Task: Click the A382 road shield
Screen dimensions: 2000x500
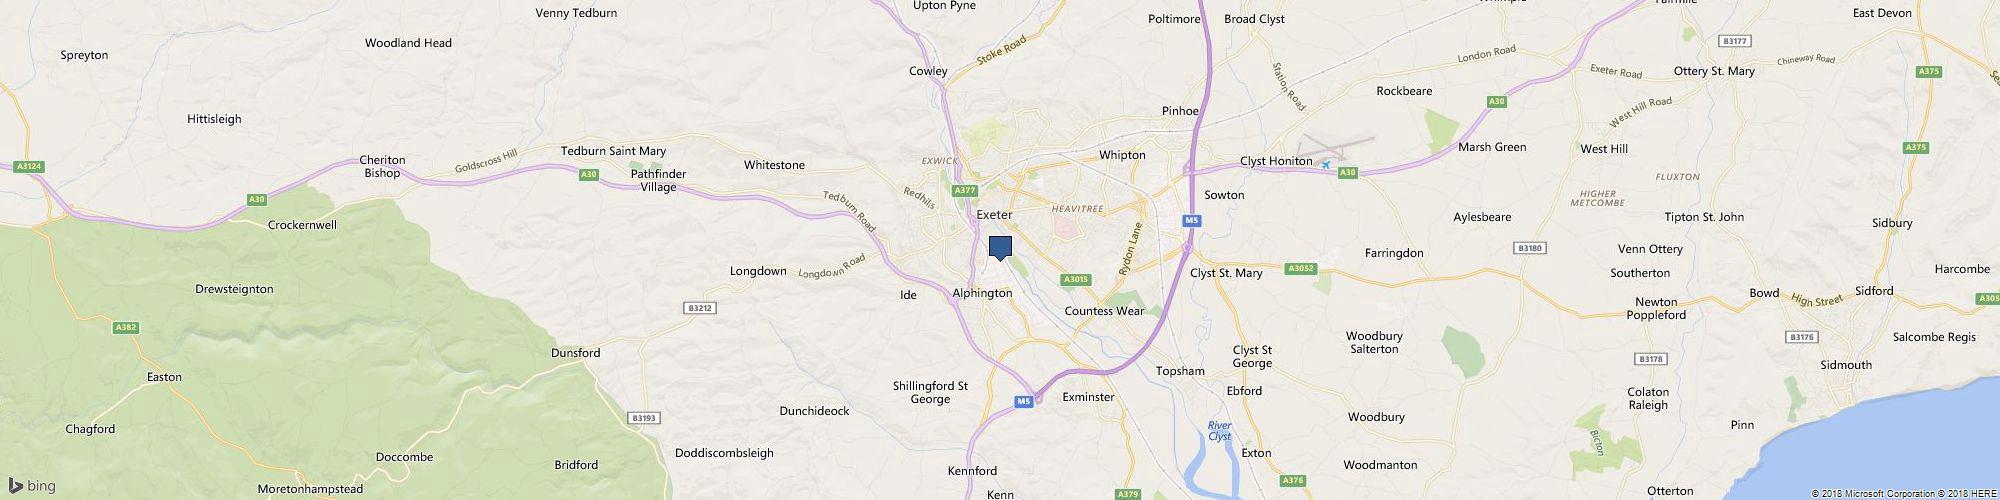Action: [x=126, y=327]
